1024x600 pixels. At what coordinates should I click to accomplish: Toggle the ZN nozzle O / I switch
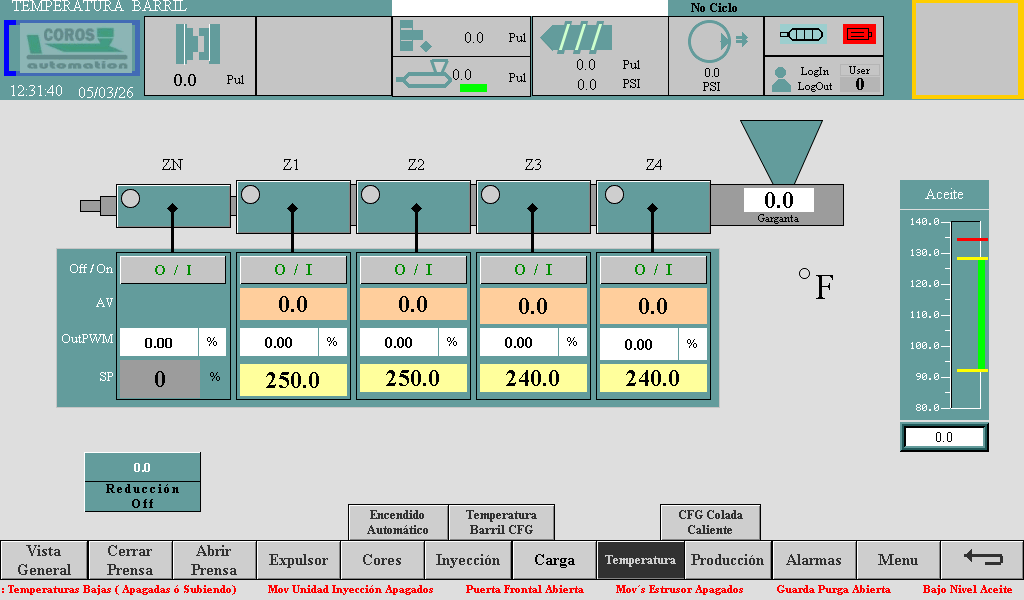[173, 270]
